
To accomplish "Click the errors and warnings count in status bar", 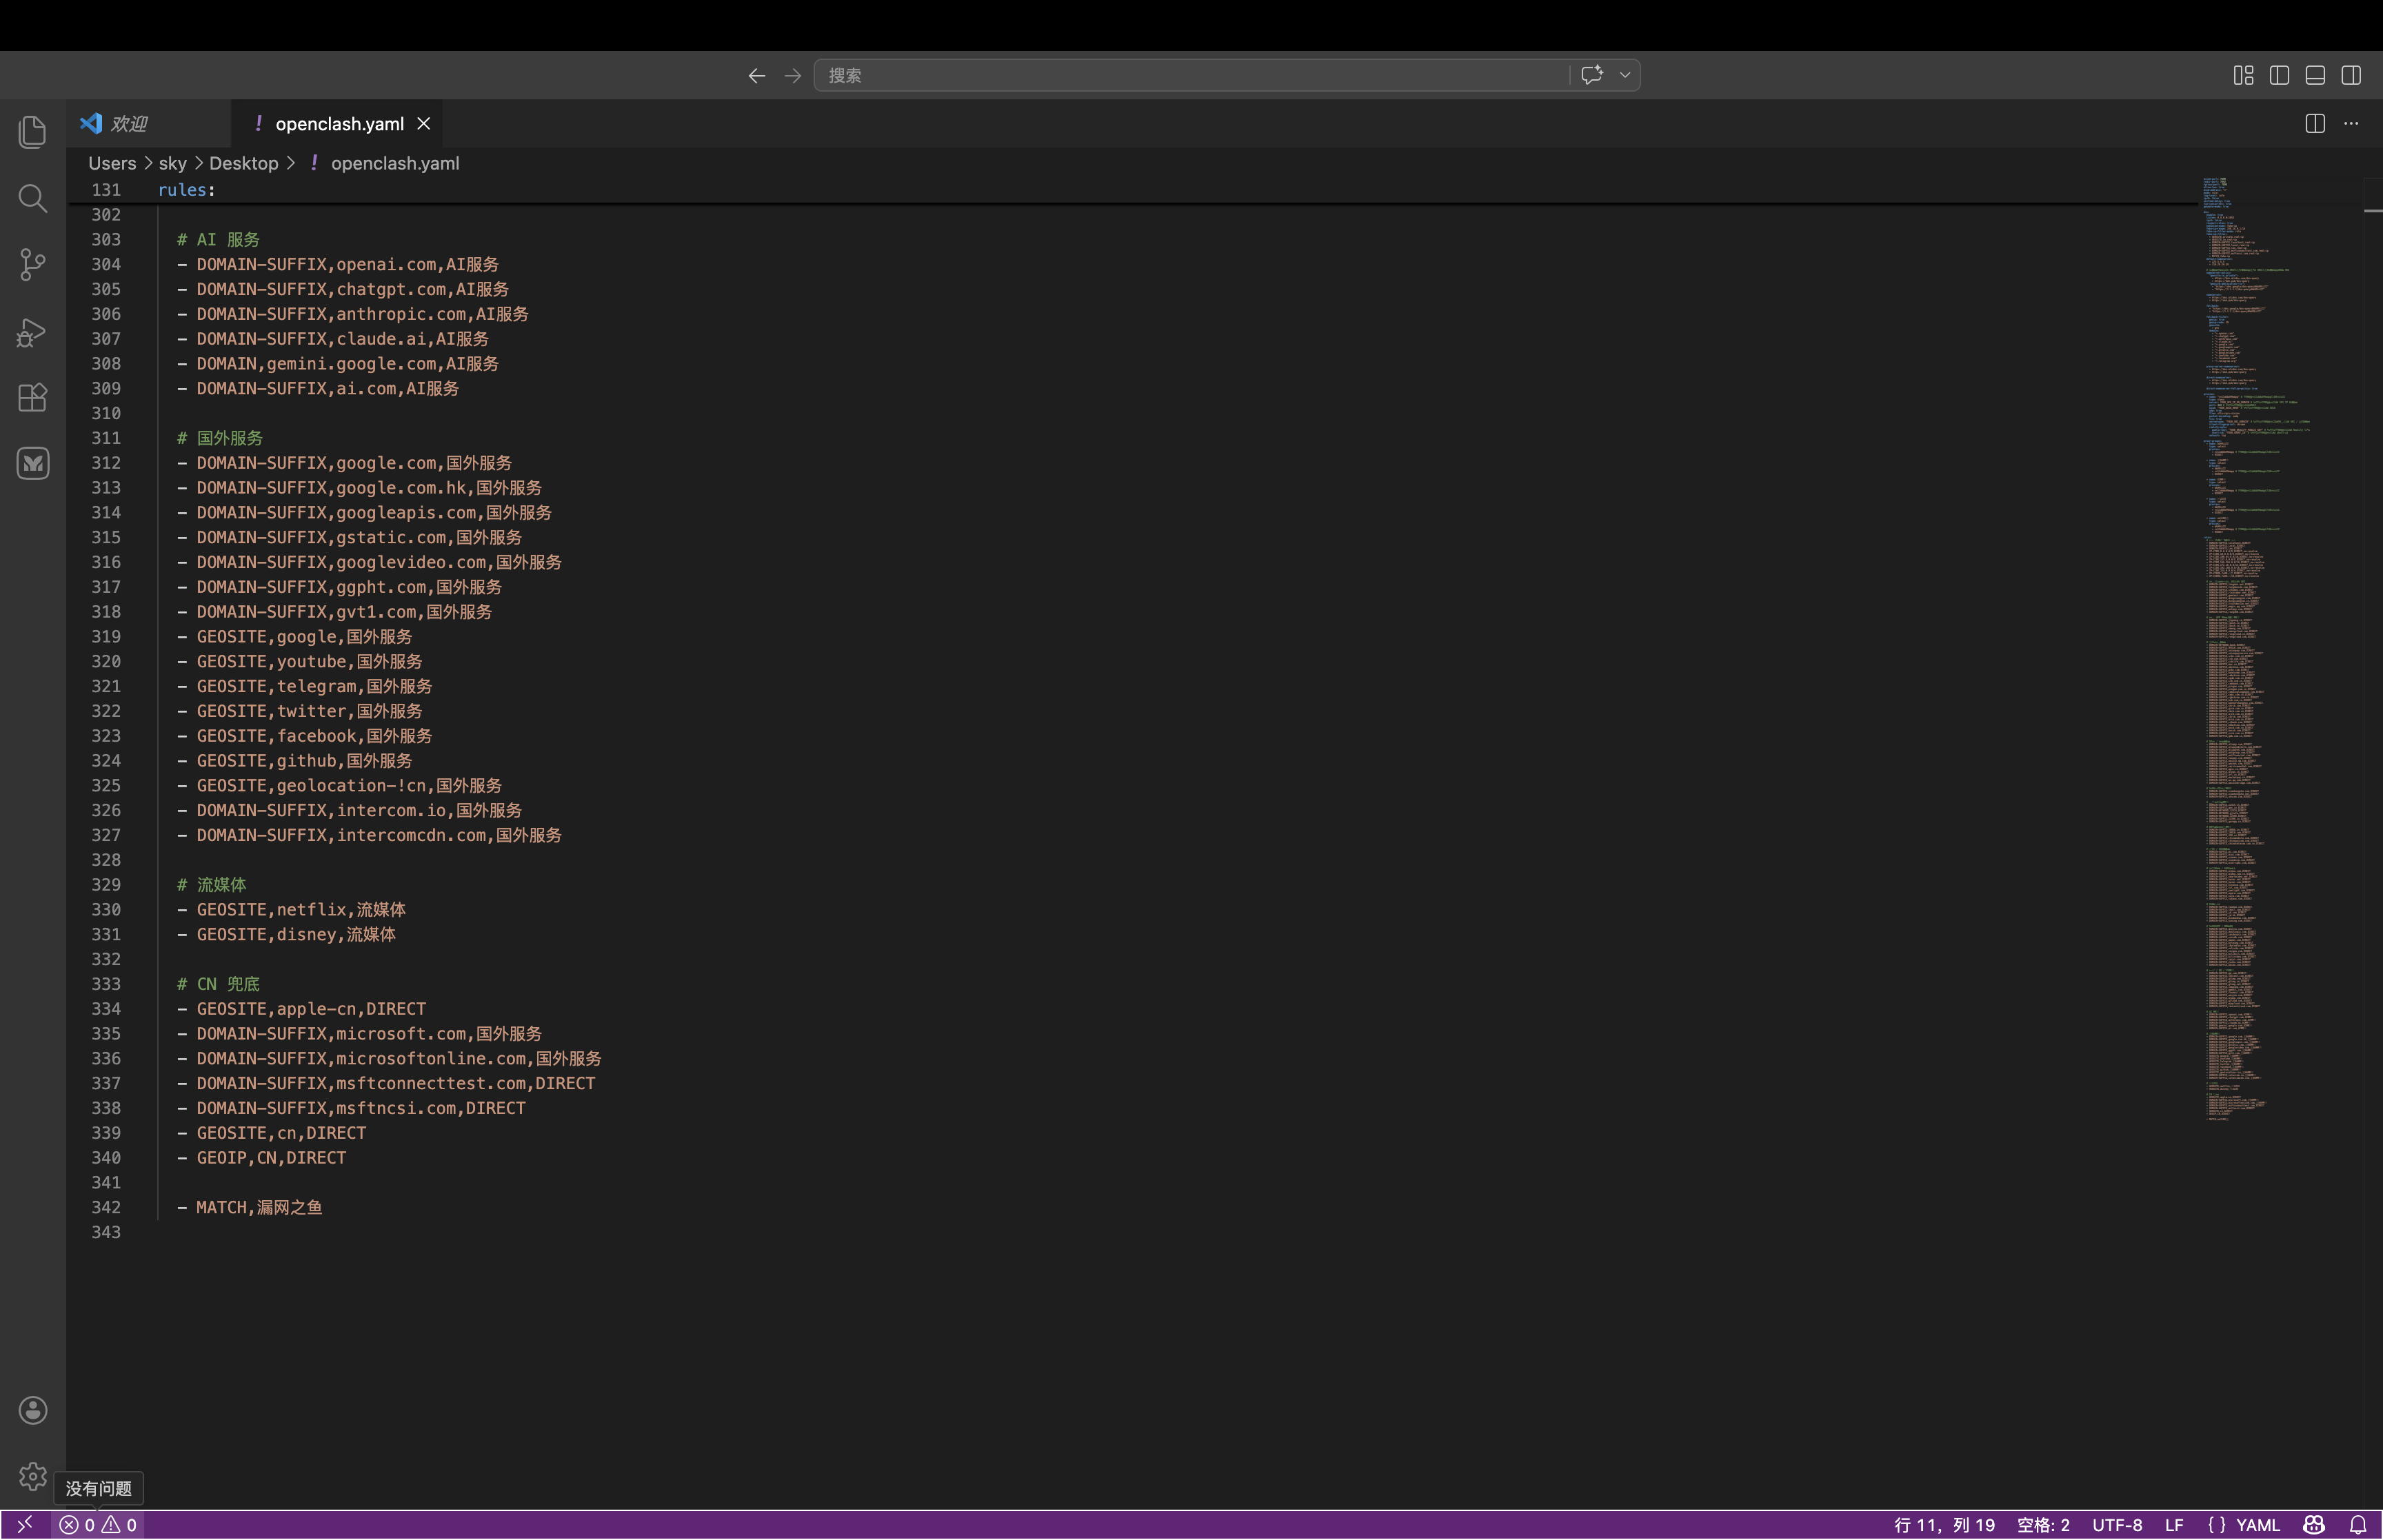I will click(x=98, y=1525).
